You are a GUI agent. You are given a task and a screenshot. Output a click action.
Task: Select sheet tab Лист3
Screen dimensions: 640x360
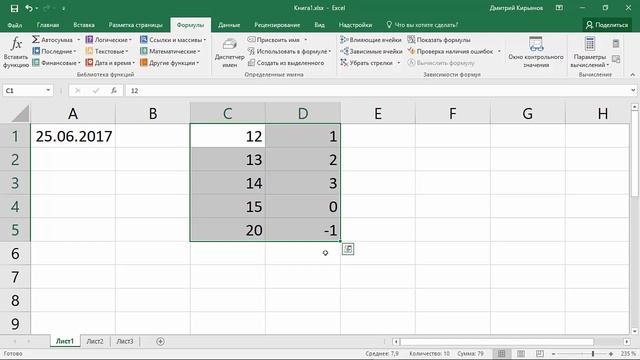tap(125, 341)
